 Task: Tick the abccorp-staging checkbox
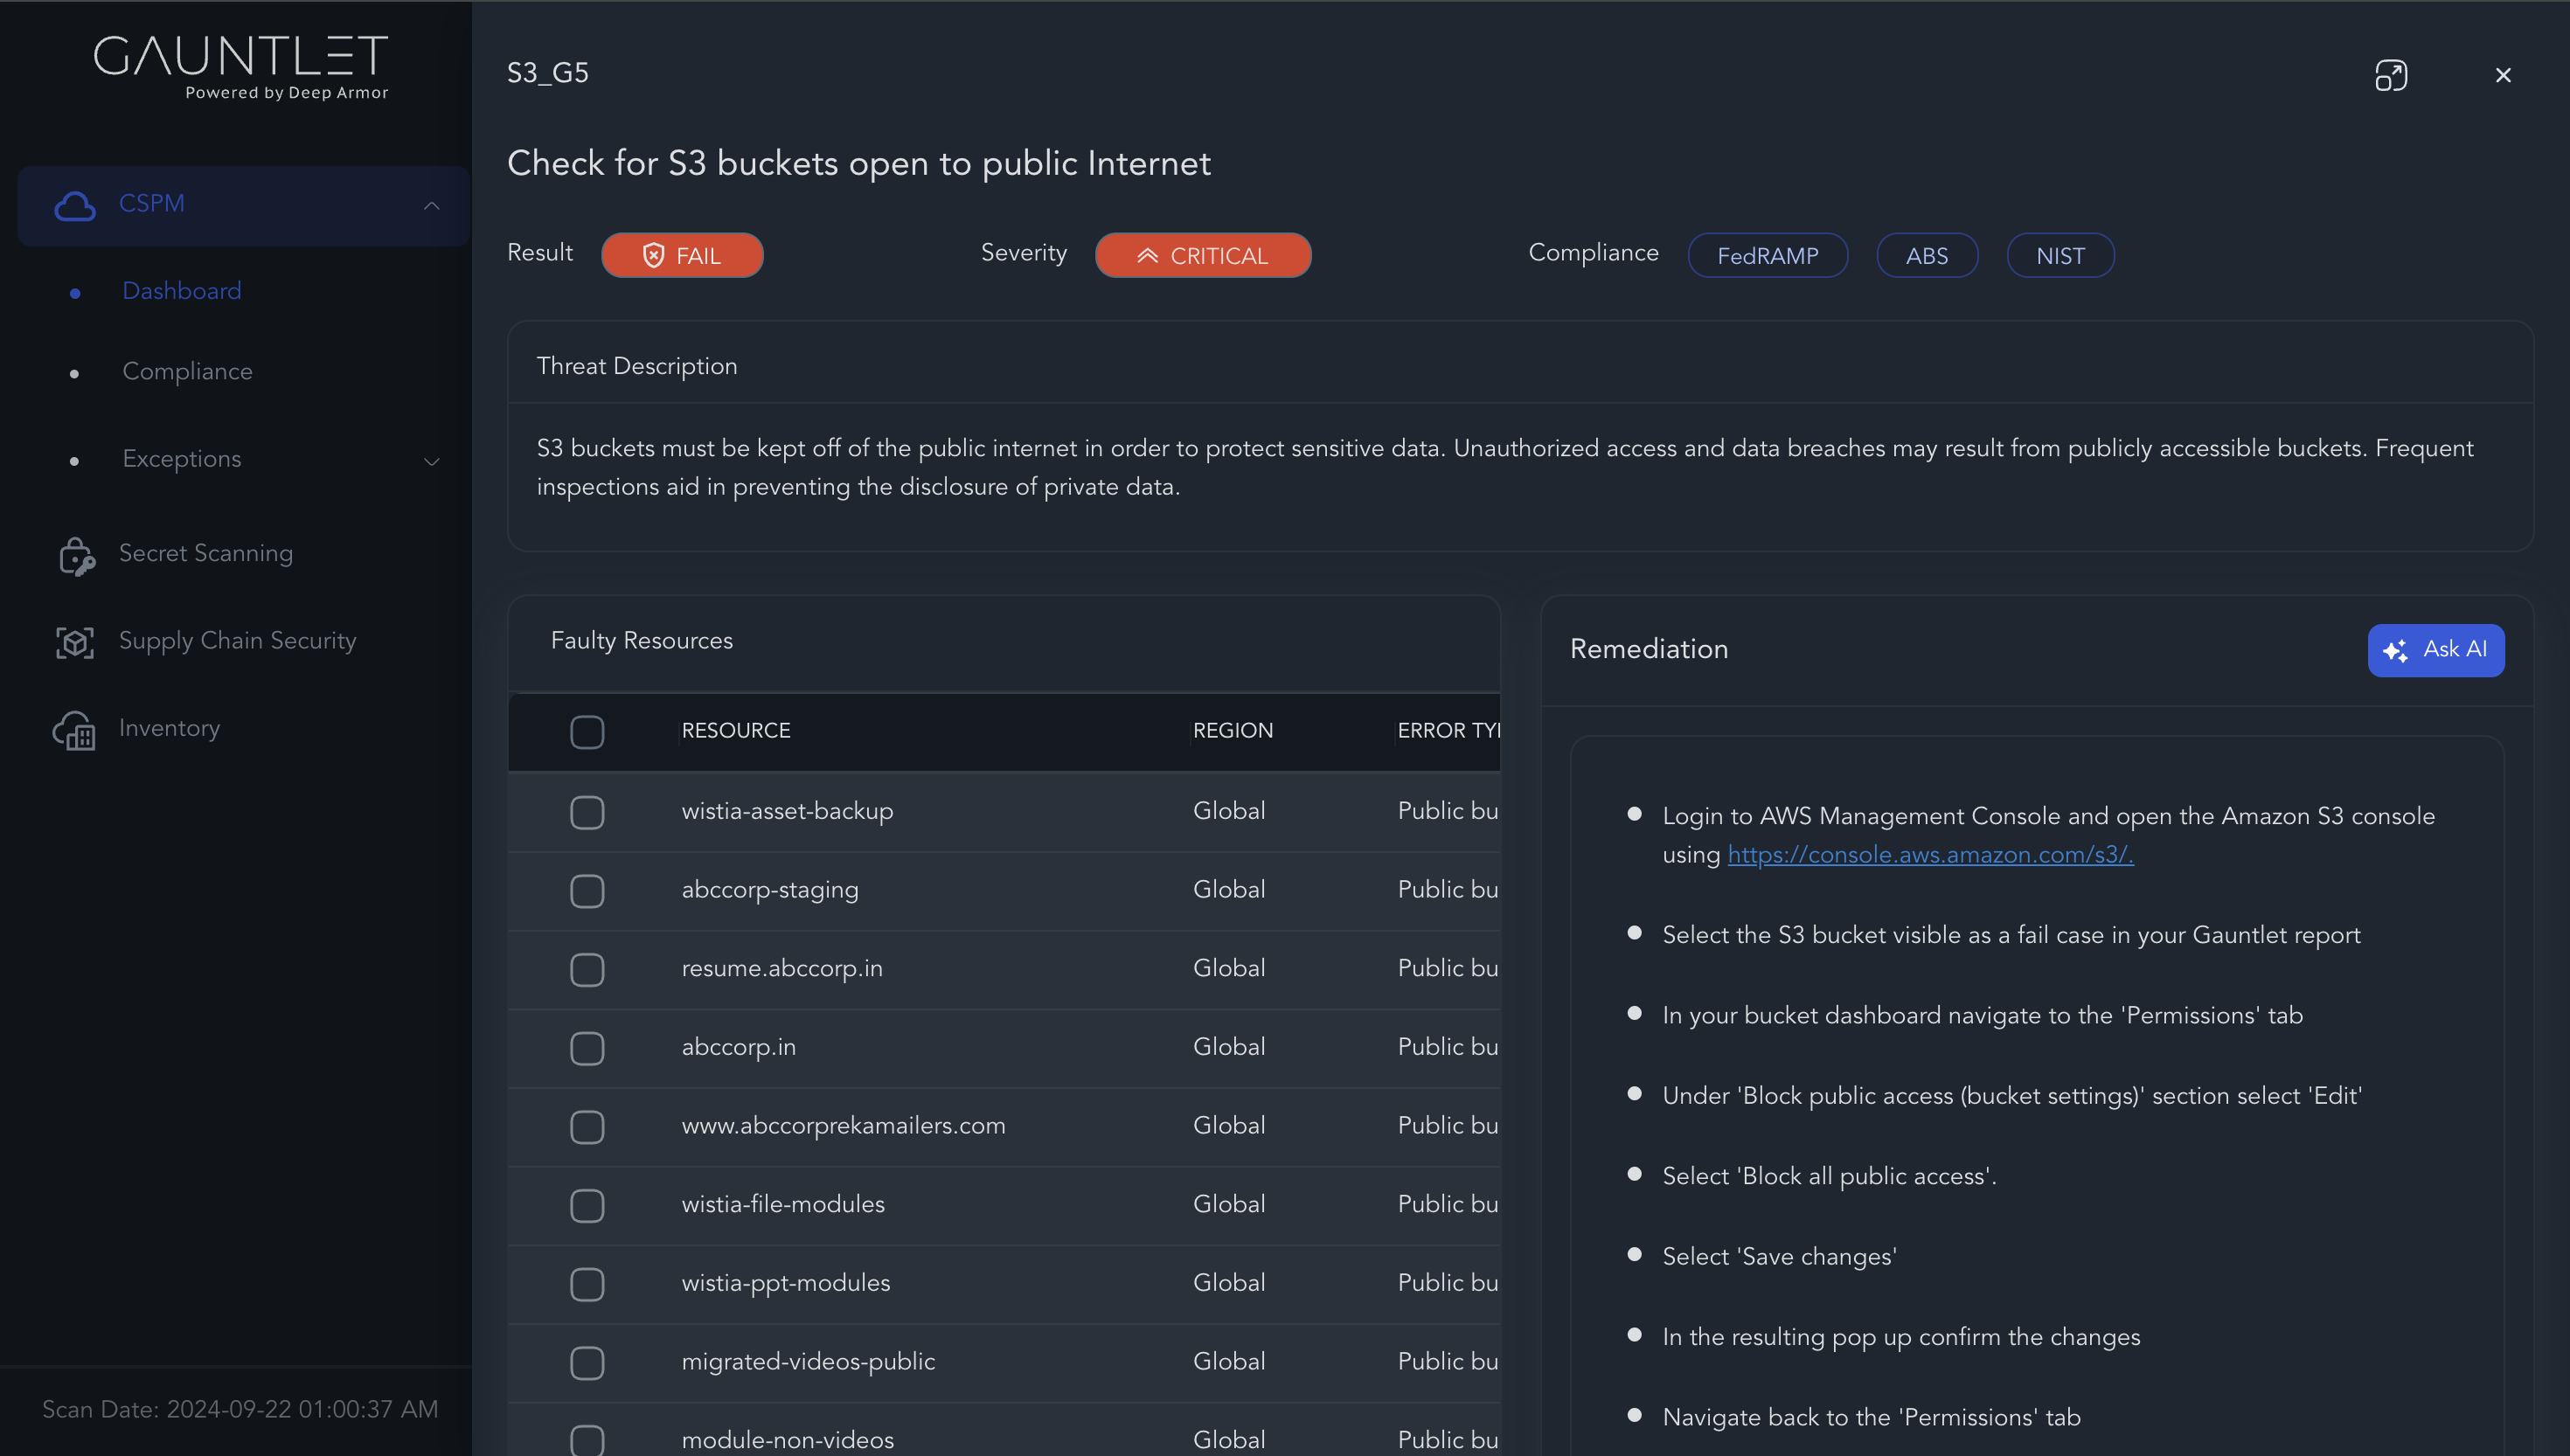[x=587, y=891]
